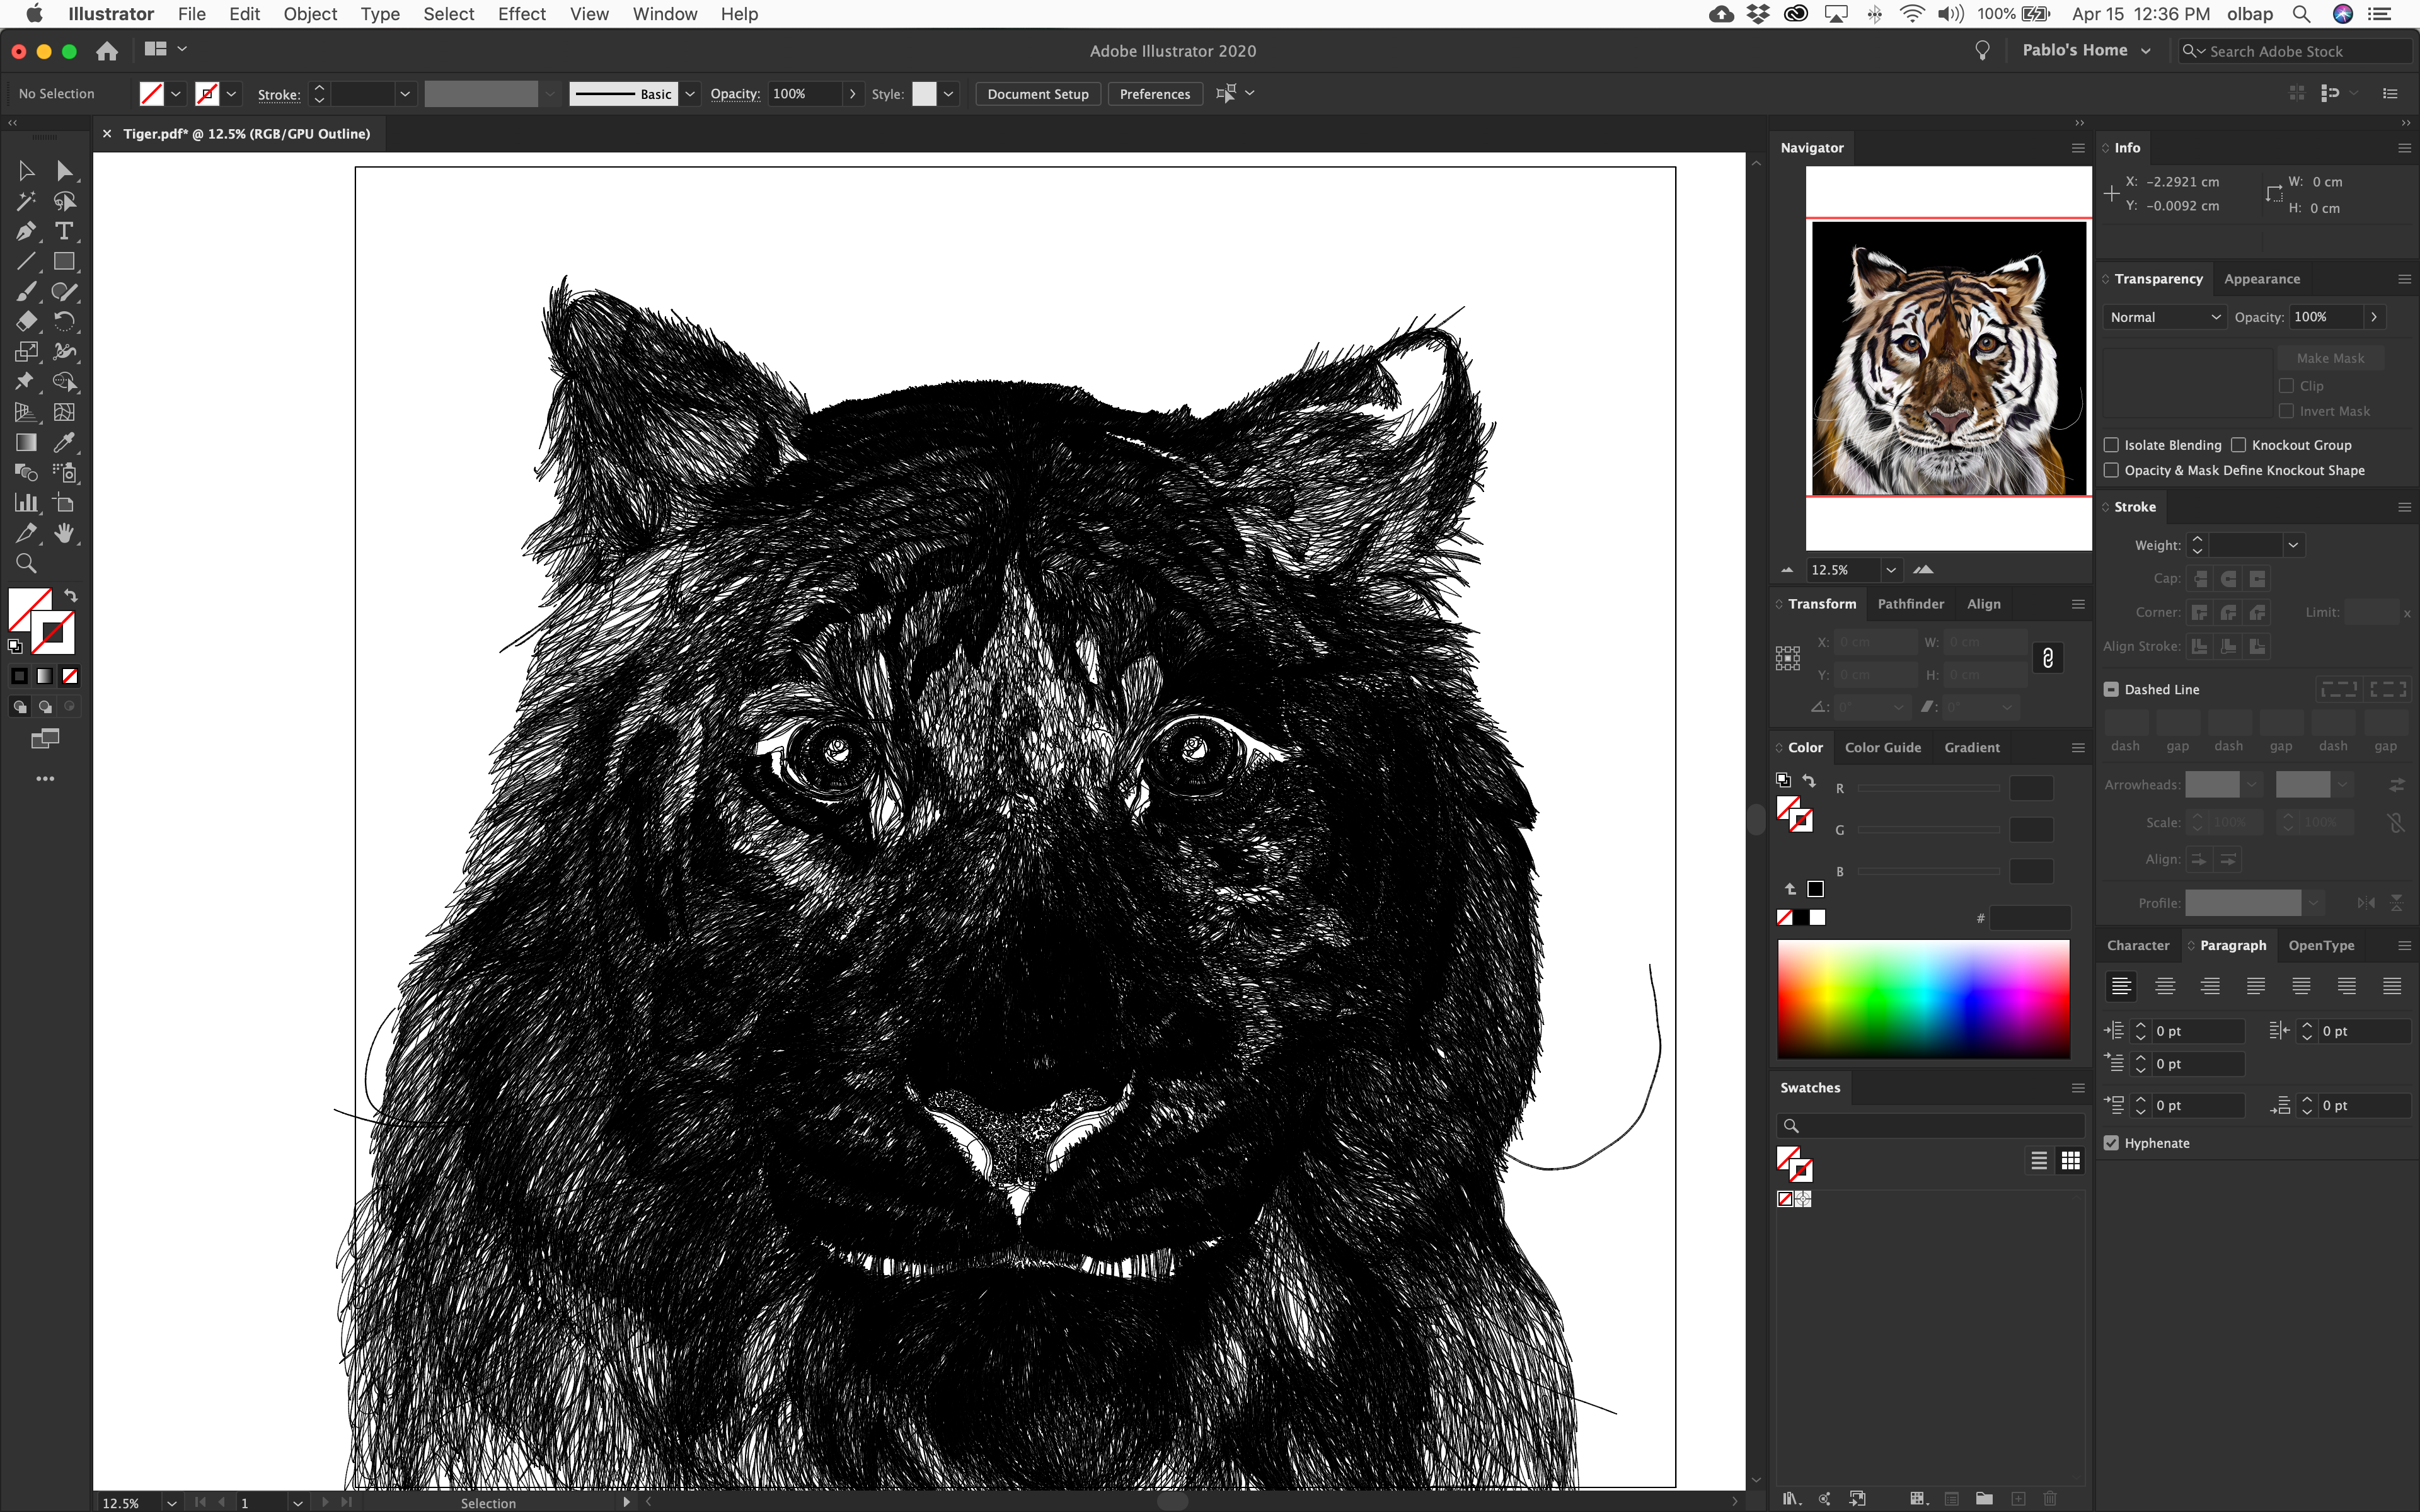2420x1512 pixels.
Task: Pick a color from the spectrum bar
Action: 1922,998
